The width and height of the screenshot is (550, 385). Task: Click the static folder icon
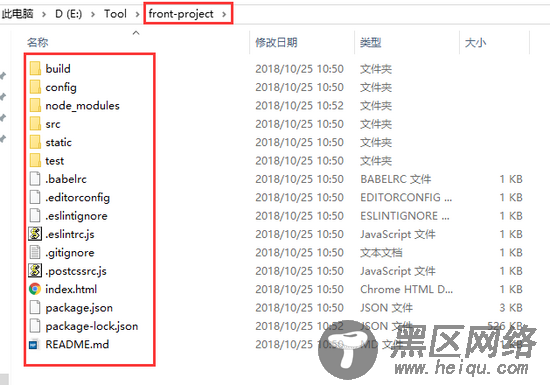click(35, 142)
